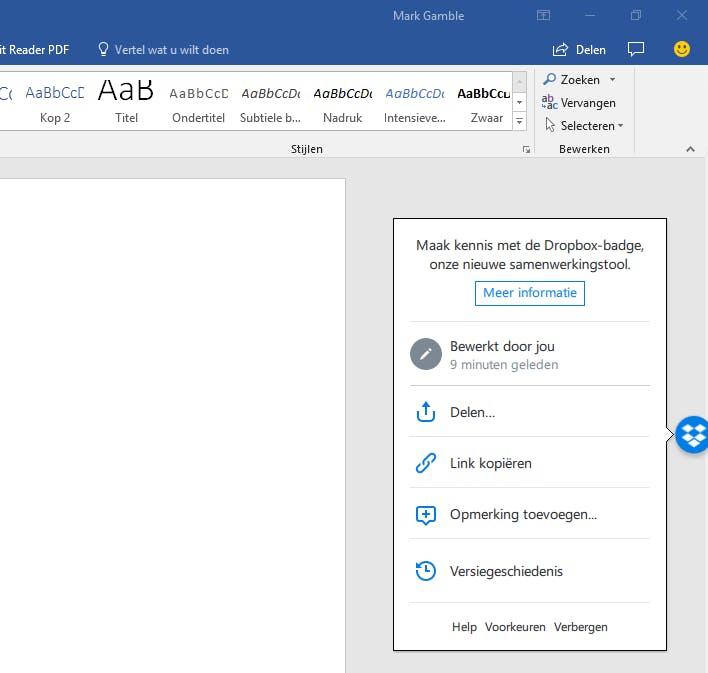
Task: Expand the styles gallery more arrow
Action: tap(519, 121)
